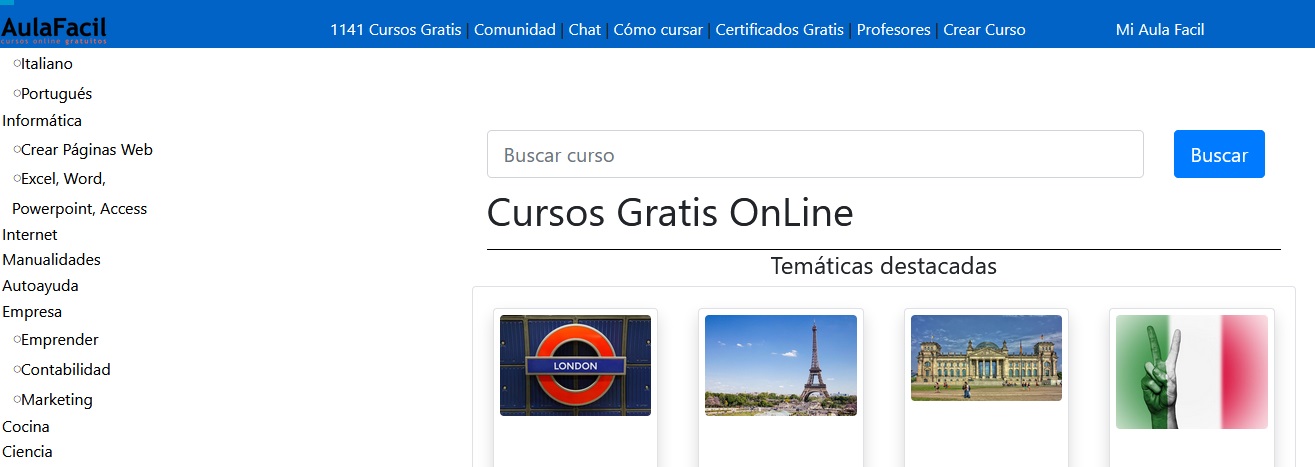Open the Autoayuda category
The height and width of the screenshot is (467, 1315).
(x=40, y=286)
